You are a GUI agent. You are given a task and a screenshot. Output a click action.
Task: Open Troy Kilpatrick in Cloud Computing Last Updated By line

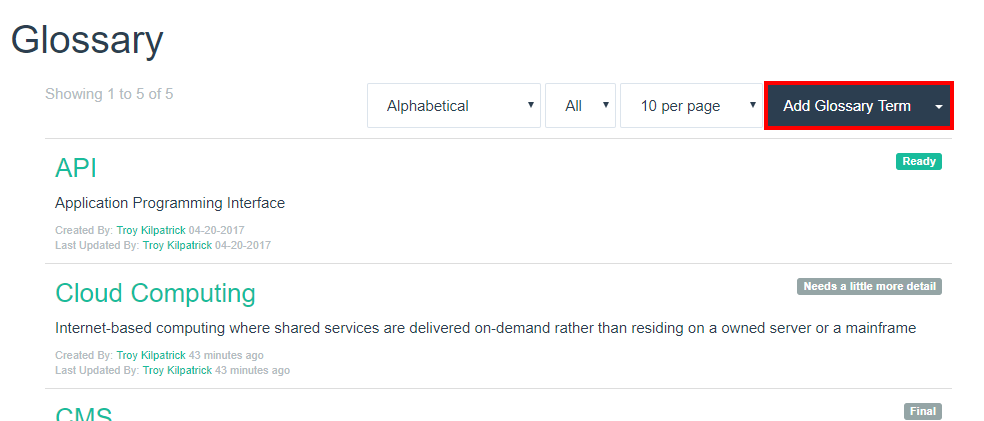tap(178, 371)
